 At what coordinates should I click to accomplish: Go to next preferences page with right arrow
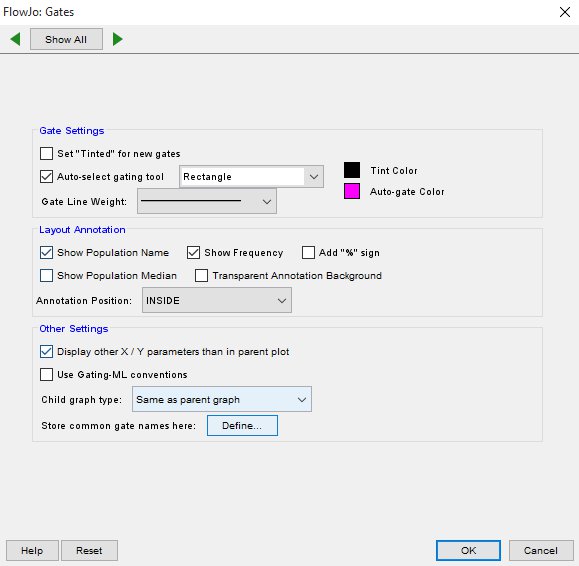(117, 39)
